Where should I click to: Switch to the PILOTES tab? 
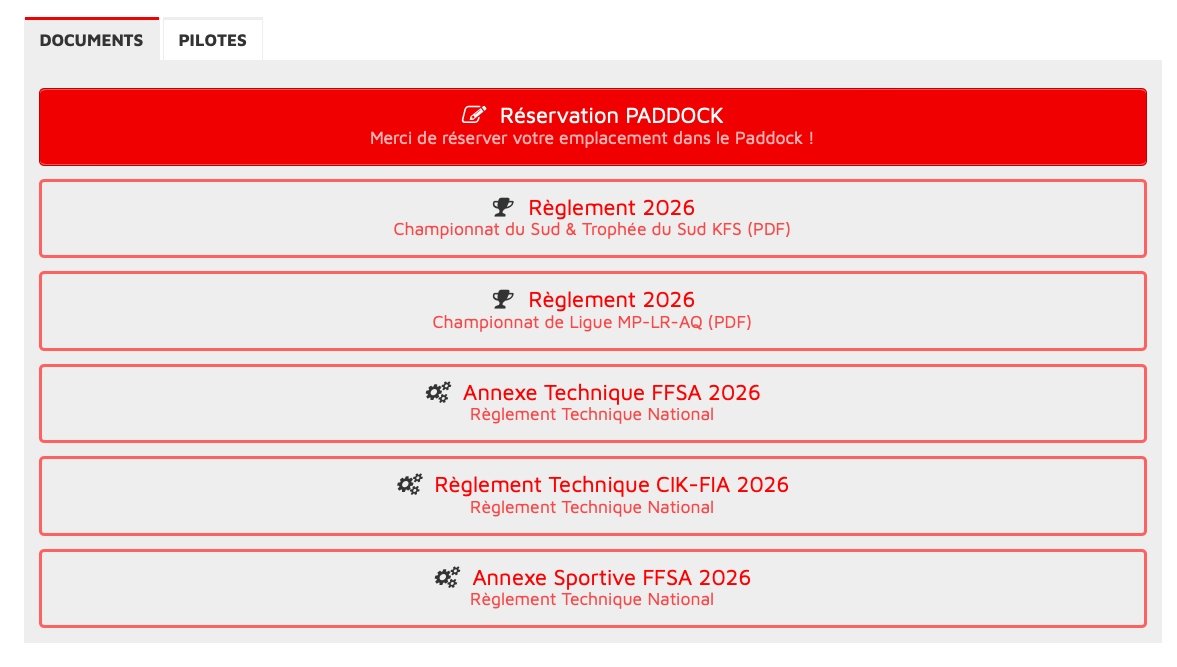point(212,41)
